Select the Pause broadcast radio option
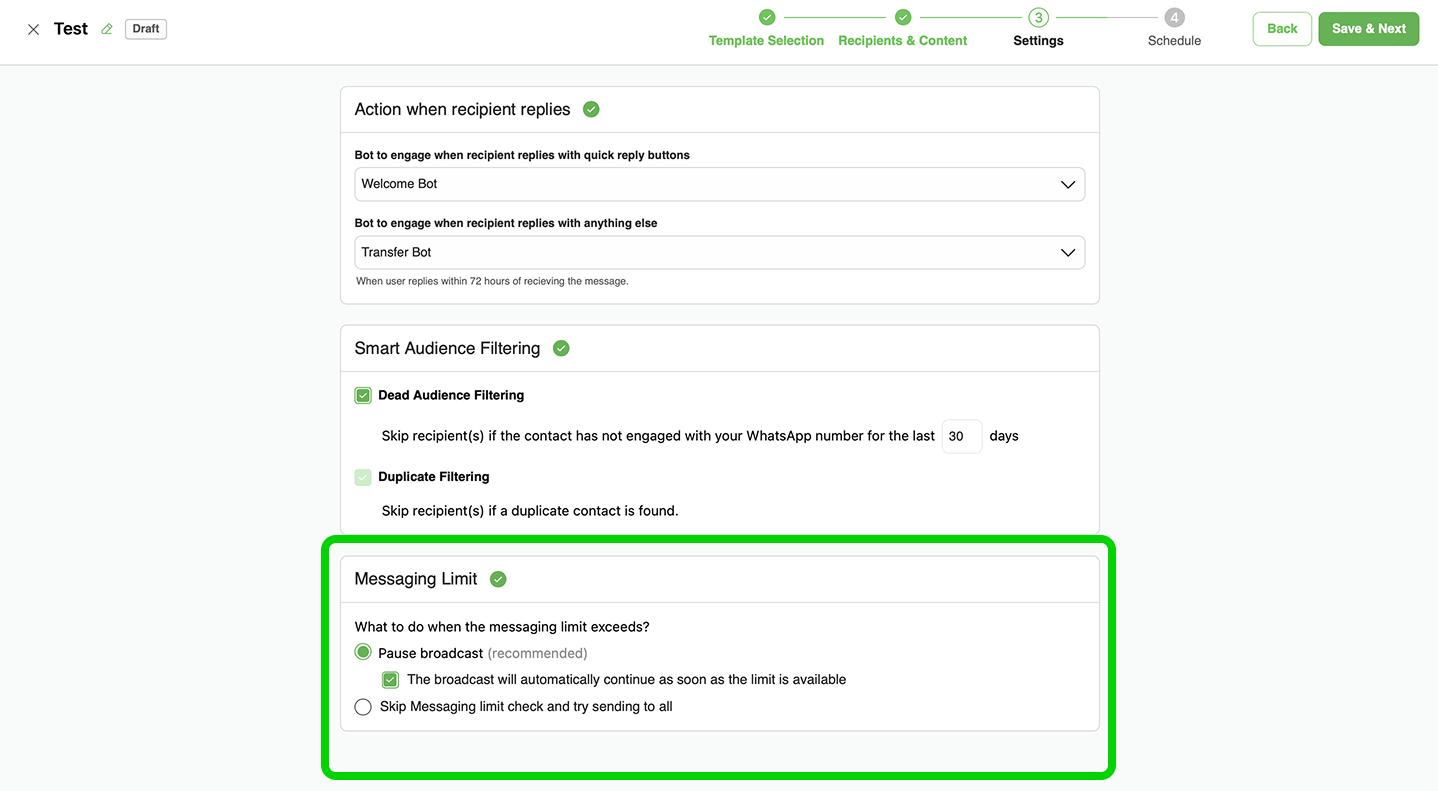This screenshot has height=791, width=1438. tap(363, 653)
